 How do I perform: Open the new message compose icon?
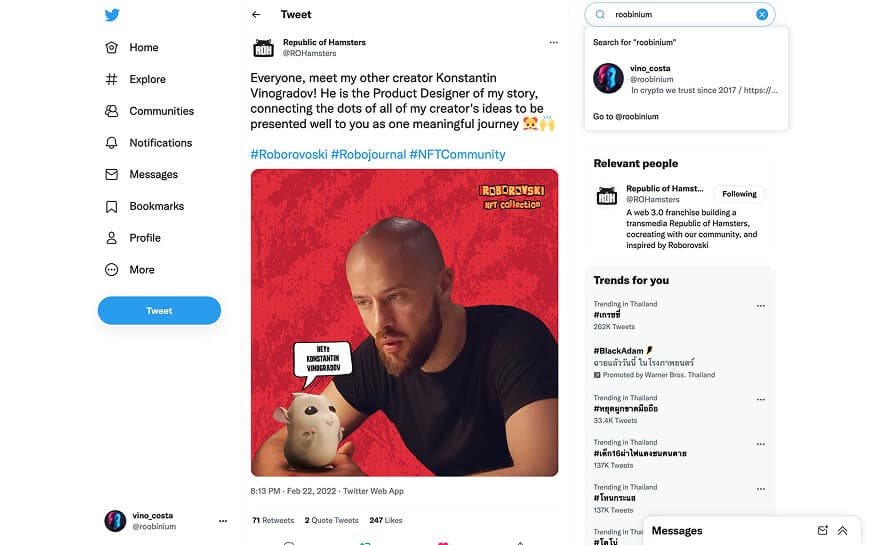[x=823, y=531]
